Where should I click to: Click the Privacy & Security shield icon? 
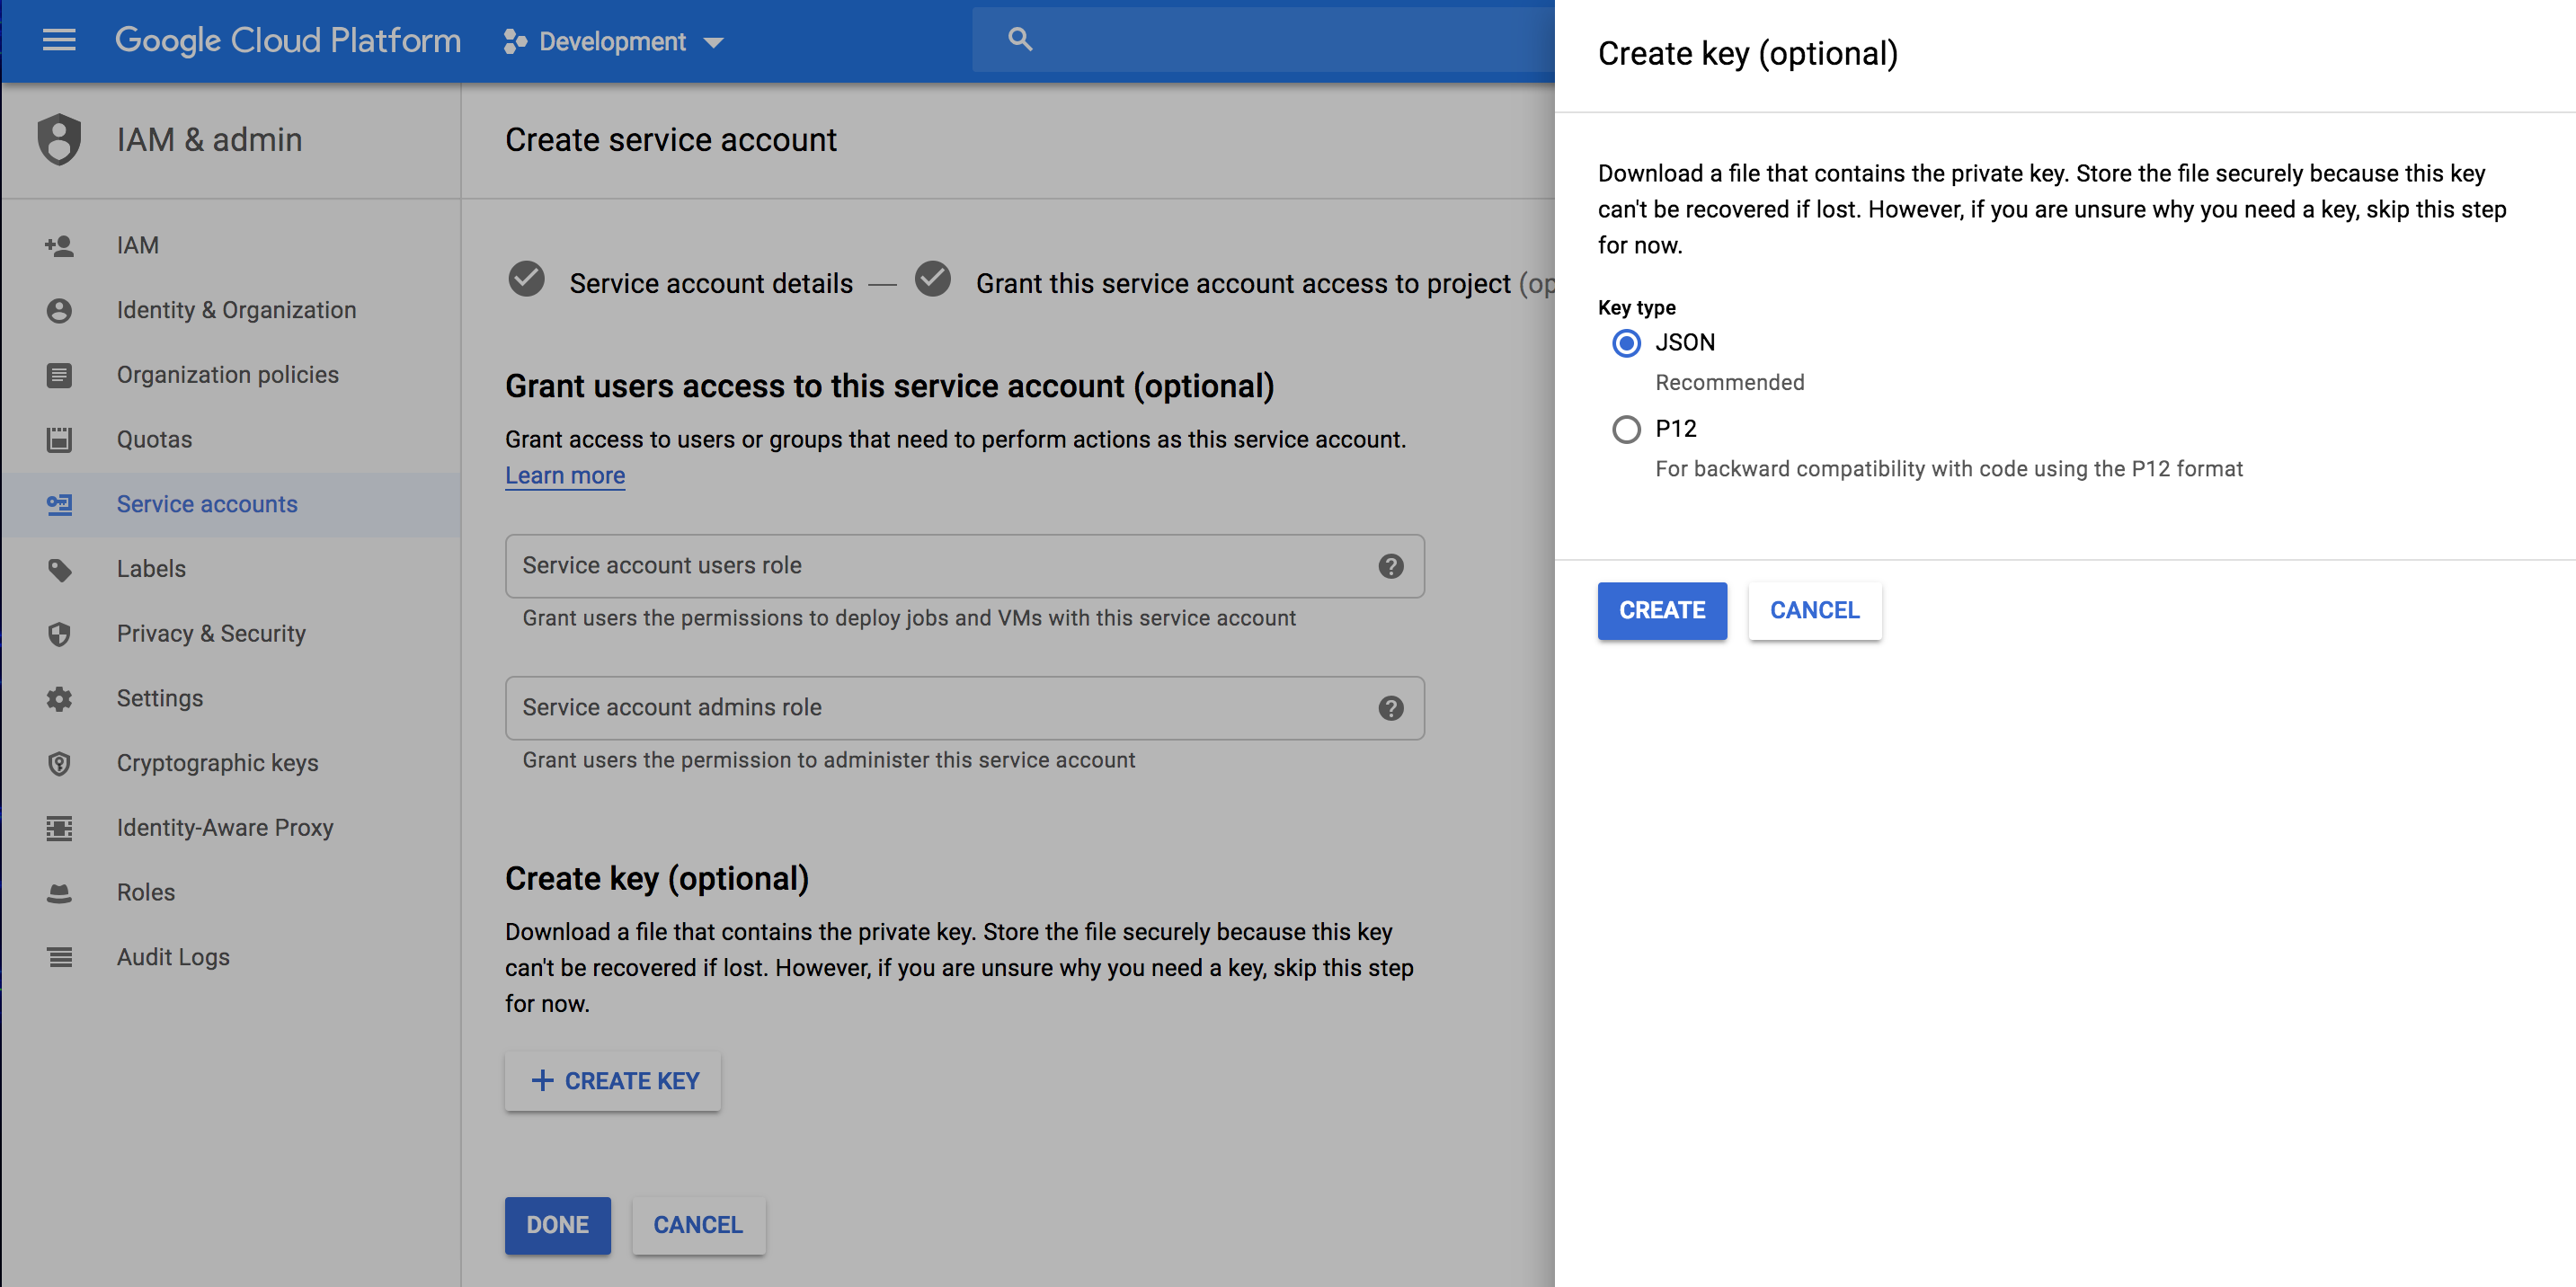59,634
